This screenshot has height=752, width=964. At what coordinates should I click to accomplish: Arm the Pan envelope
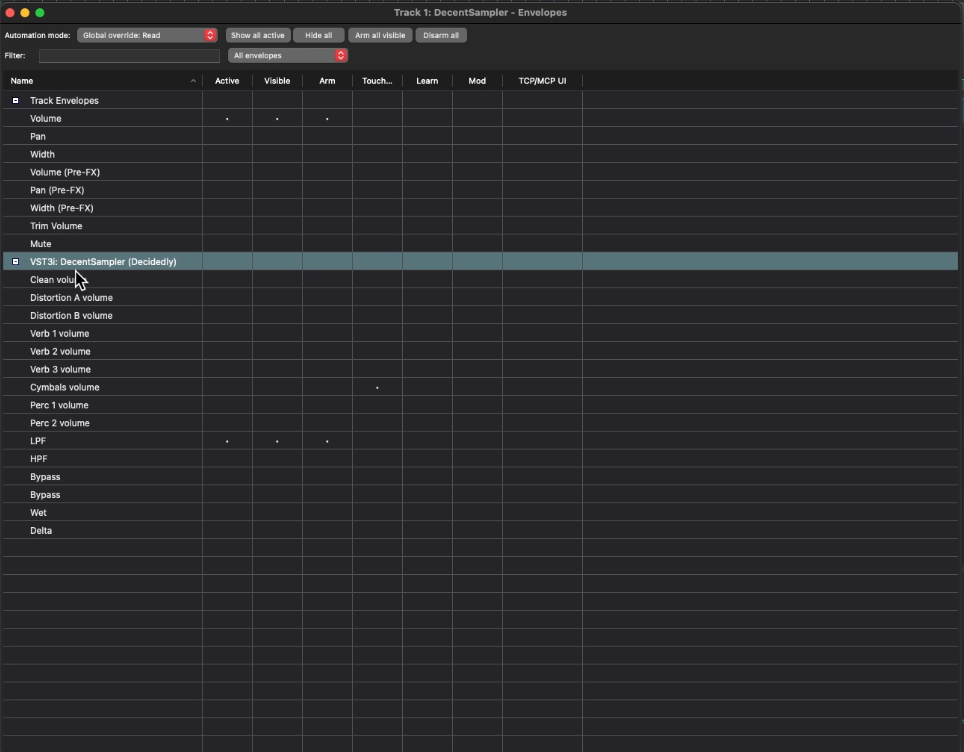327,136
